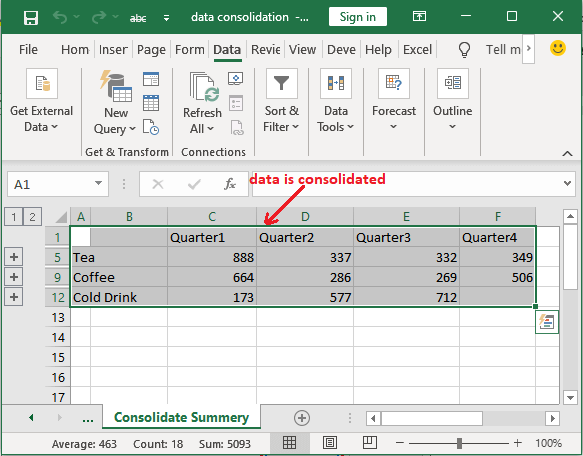This screenshot has width=583, height=456.
Task: Click the Insert Function fx icon
Action: (x=230, y=184)
